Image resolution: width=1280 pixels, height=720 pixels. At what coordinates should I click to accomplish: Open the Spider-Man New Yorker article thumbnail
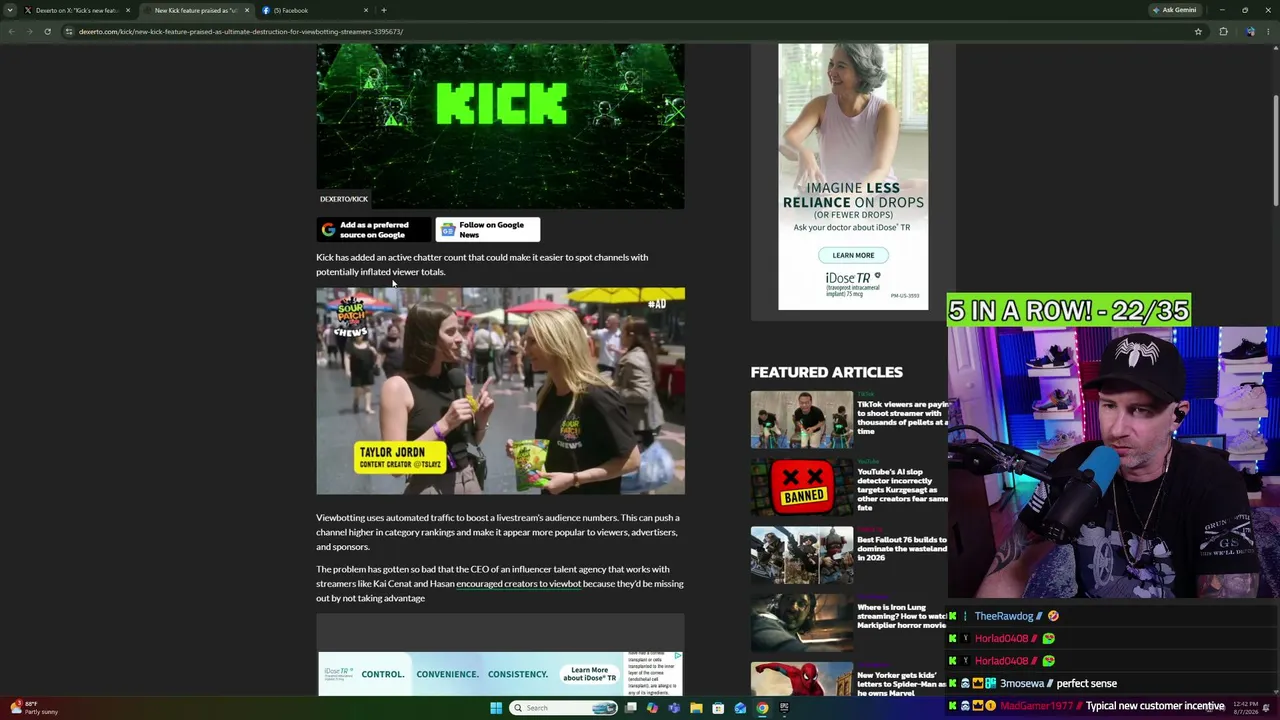click(x=802, y=681)
